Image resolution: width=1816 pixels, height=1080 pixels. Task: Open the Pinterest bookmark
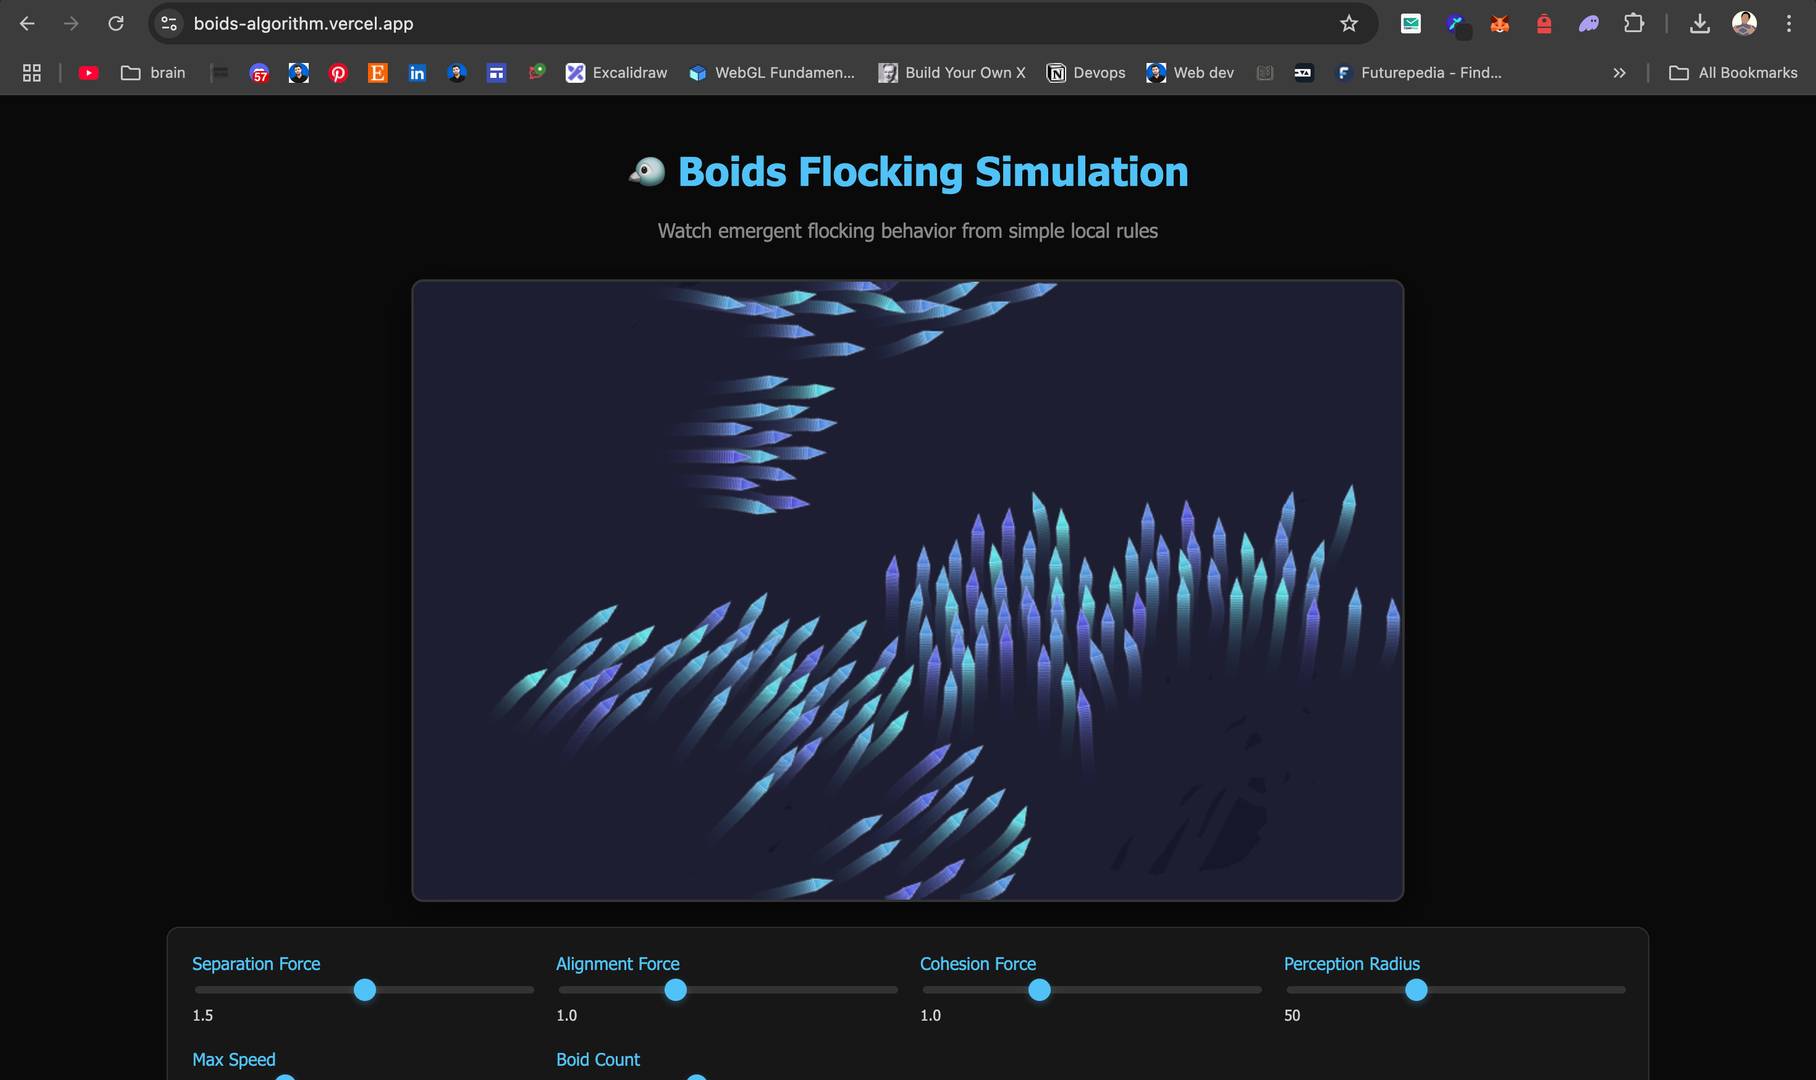click(338, 72)
